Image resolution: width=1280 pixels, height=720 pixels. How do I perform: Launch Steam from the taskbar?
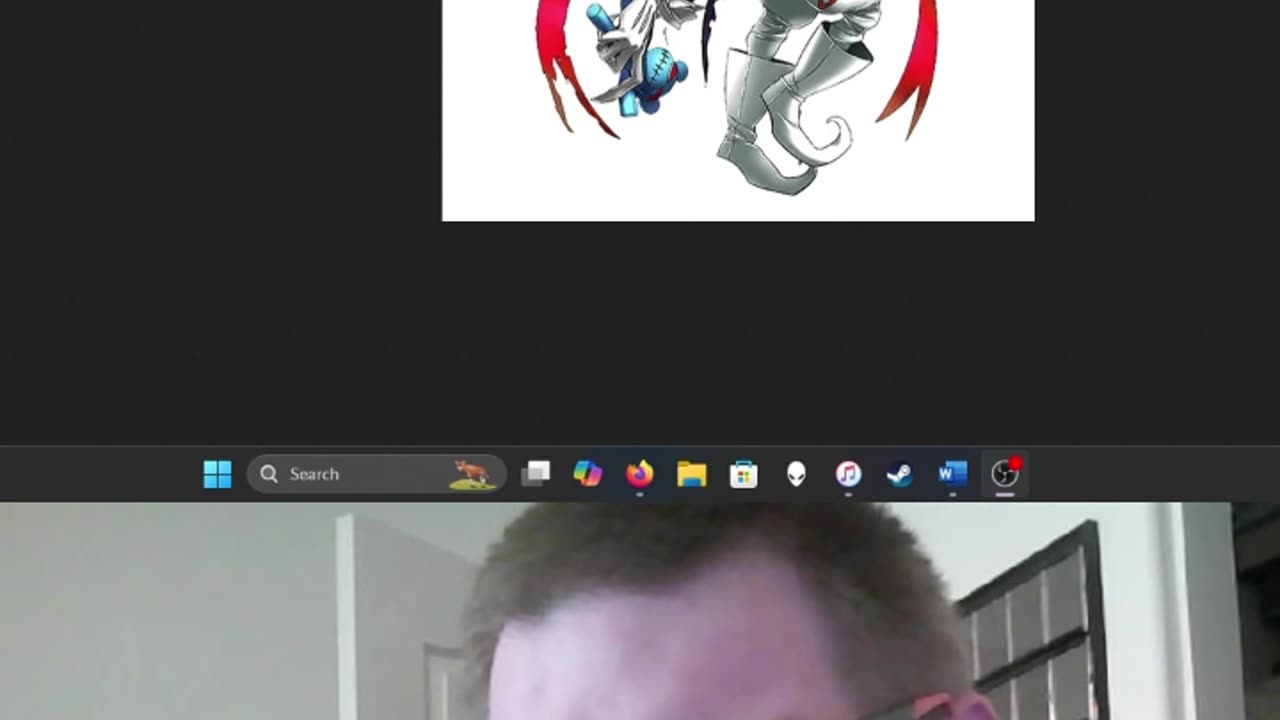(x=900, y=474)
